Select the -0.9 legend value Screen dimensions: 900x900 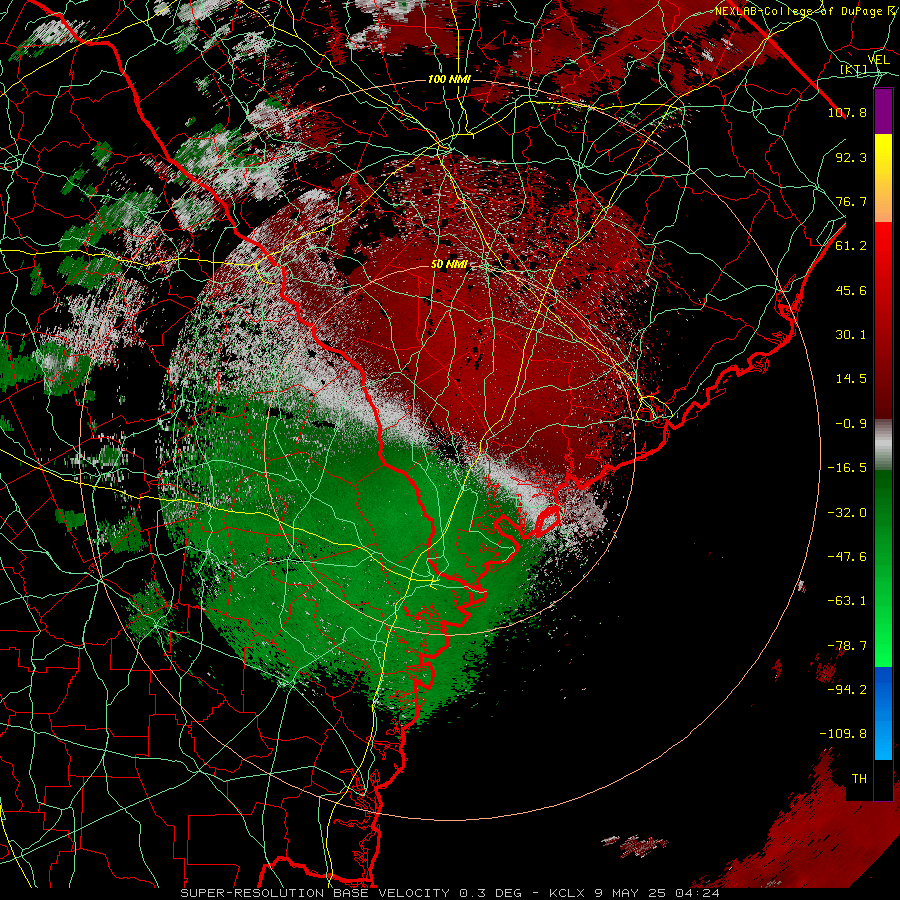pos(851,424)
